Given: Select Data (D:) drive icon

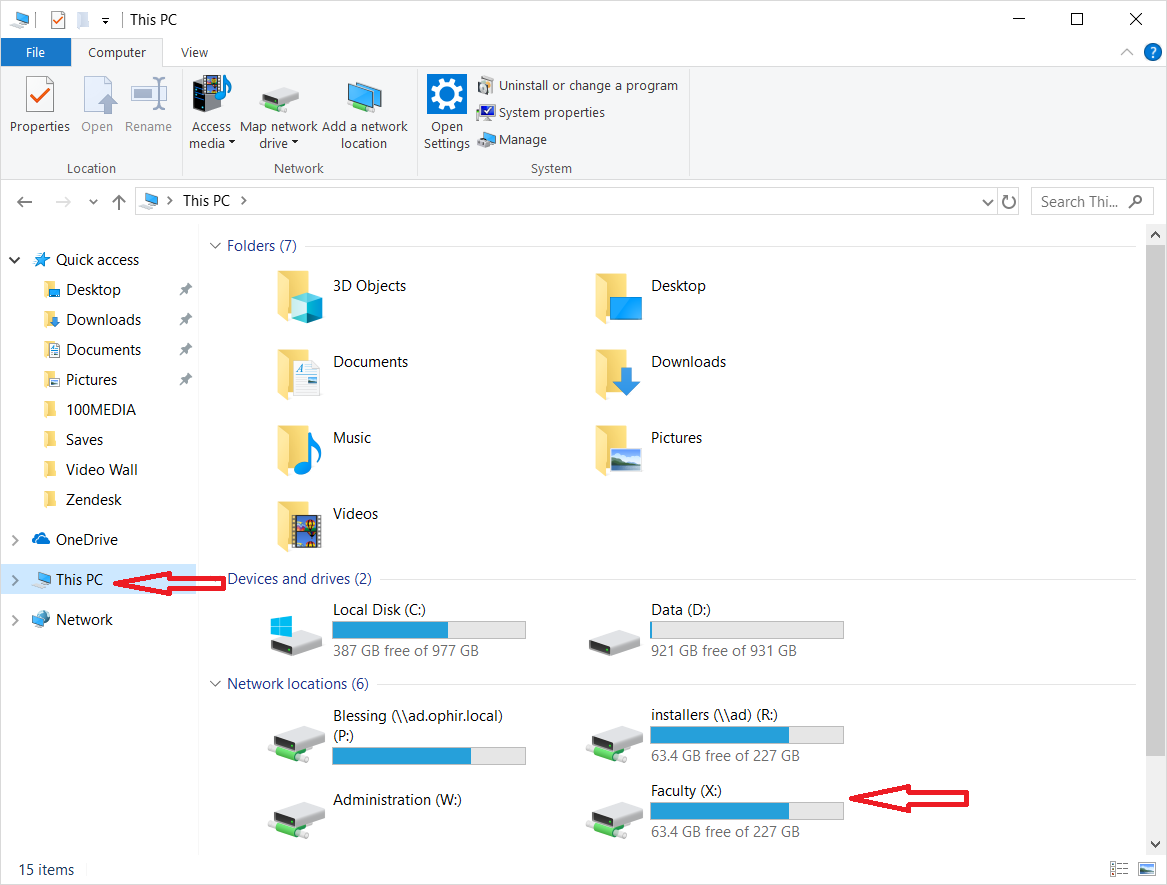Looking at the screenshot, I should point(614,642).
